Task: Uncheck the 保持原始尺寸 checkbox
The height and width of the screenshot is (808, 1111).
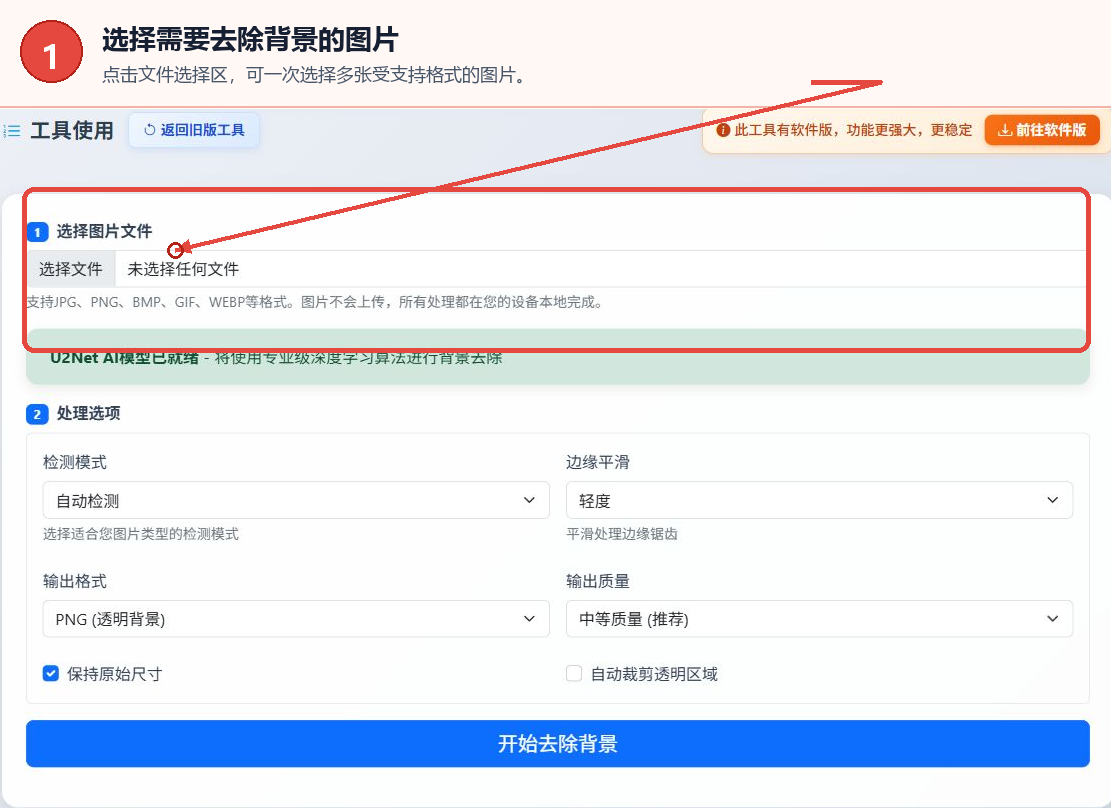Action: (x=51, y=673)
